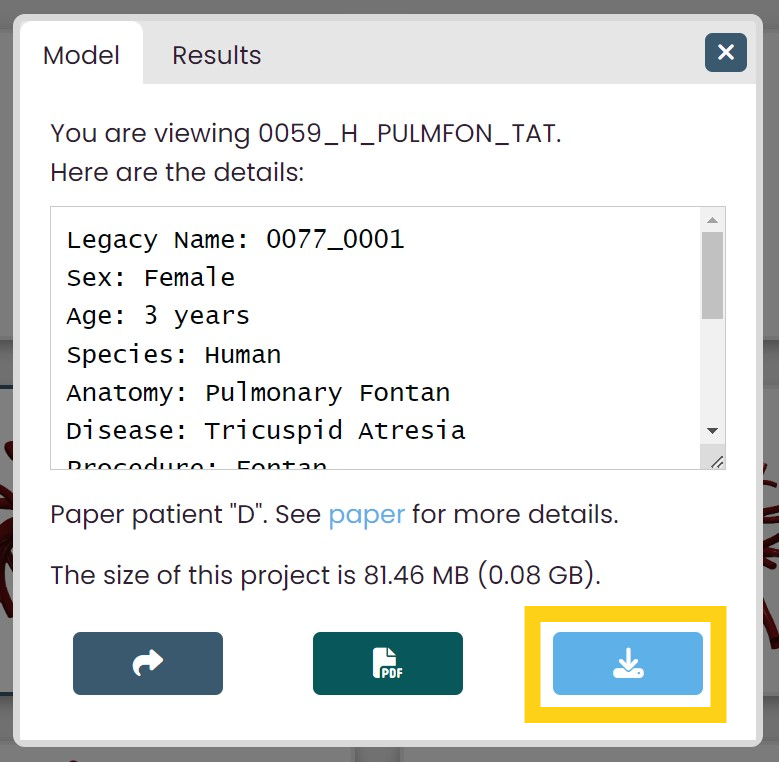Open the PDF document button
This screenshot has height=762, width=779.
tap(388, 663)
